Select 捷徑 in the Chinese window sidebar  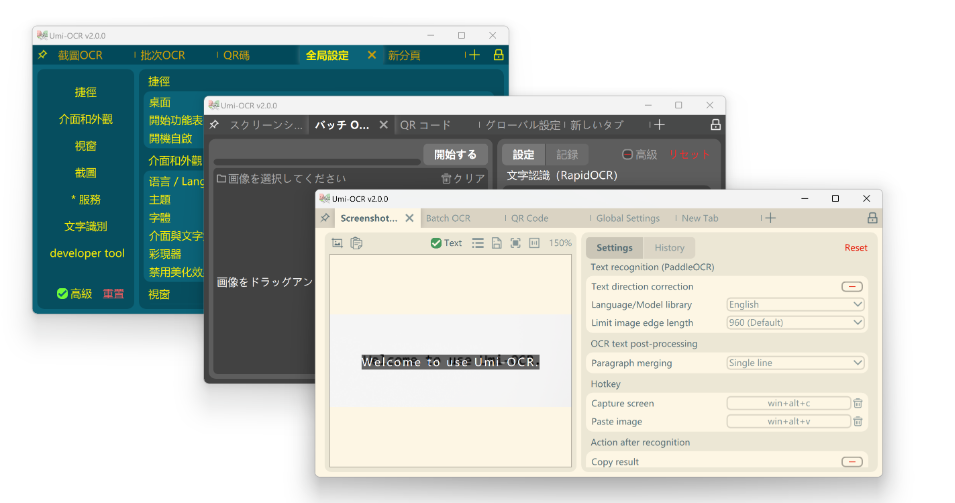coord(85,92)
